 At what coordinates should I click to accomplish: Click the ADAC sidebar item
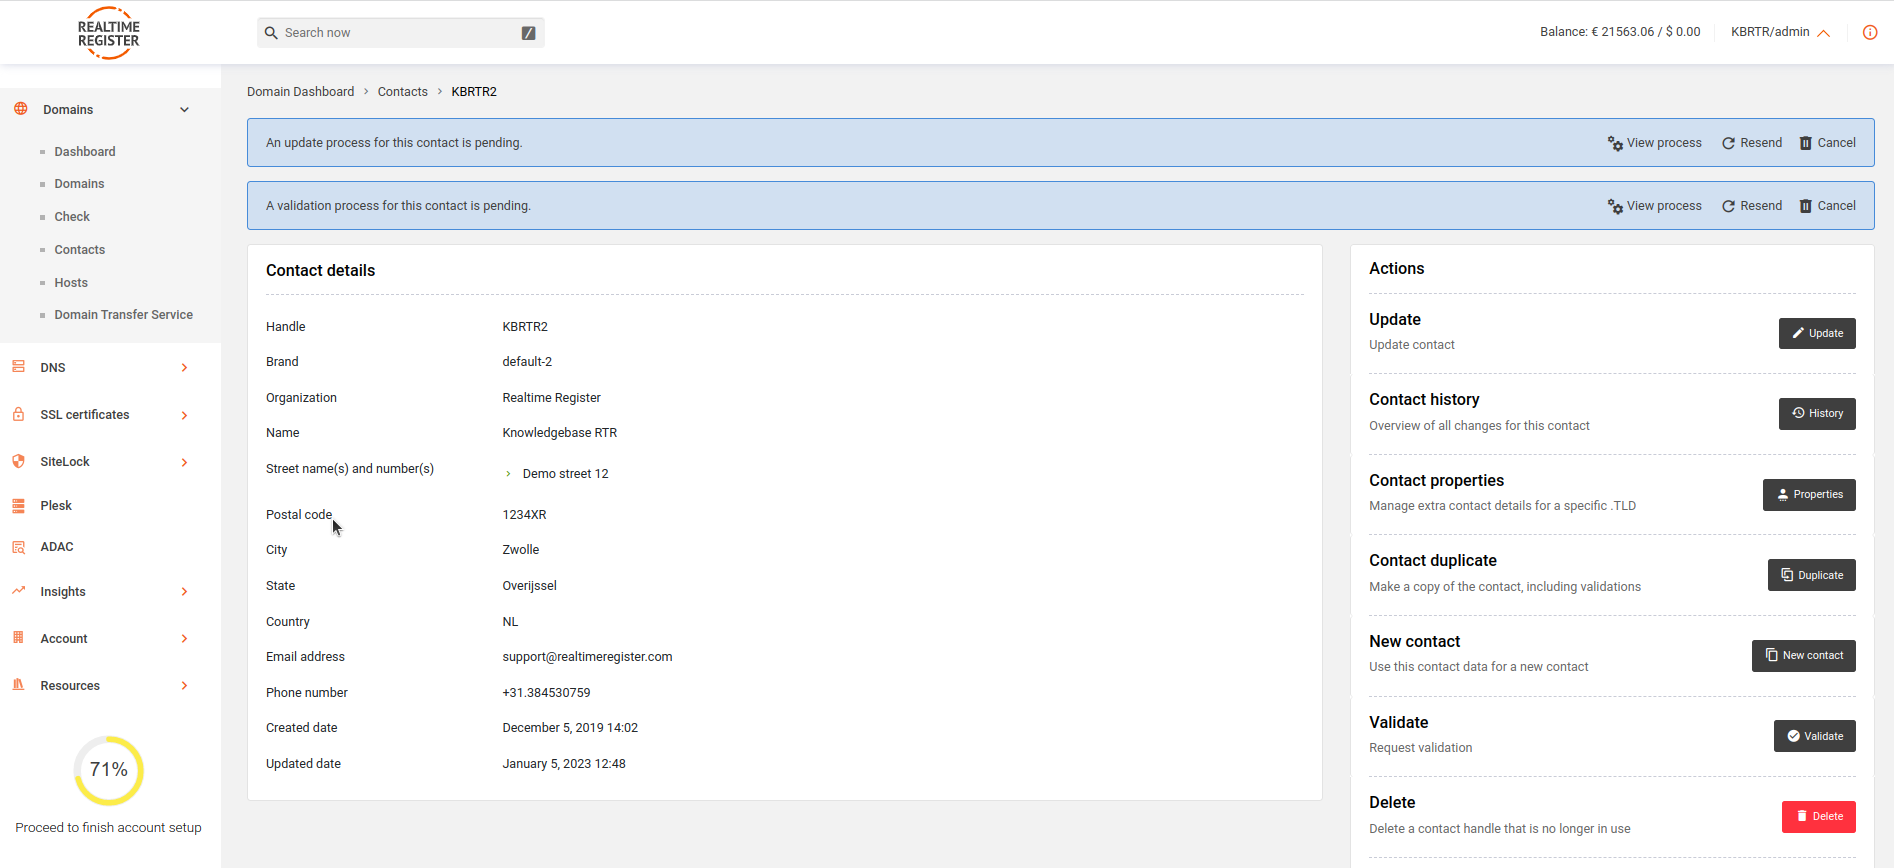coord(57,547)
